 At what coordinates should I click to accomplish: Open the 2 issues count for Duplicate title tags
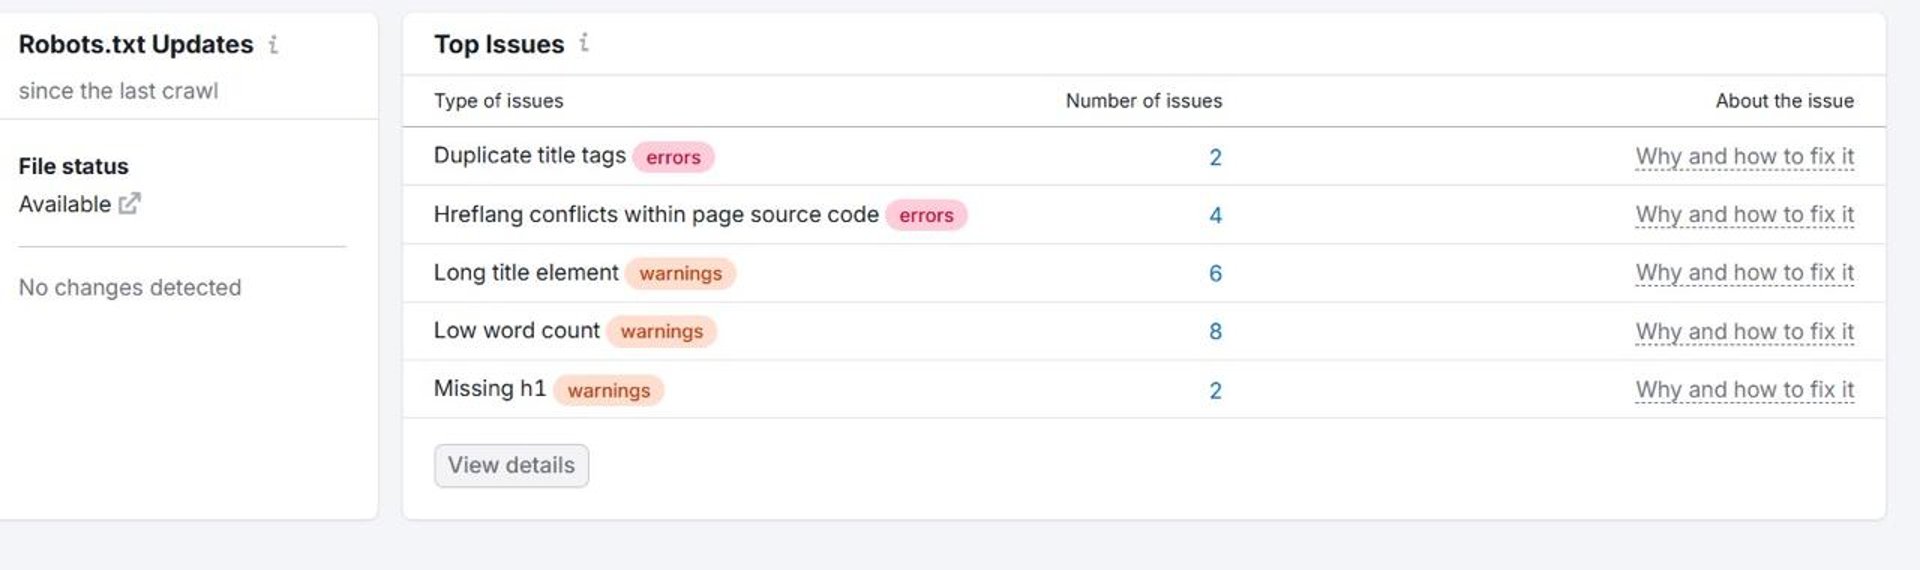pos(1215,157)
